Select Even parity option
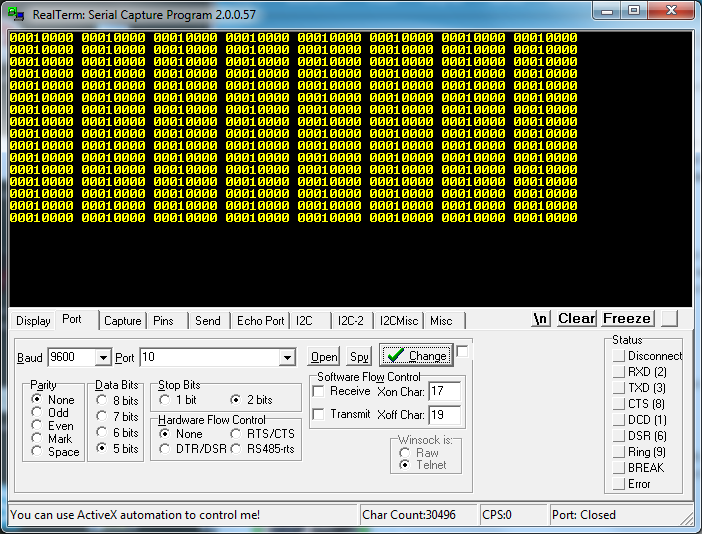The width and height of the screenshot is (702, 534). tap(38, 425)
